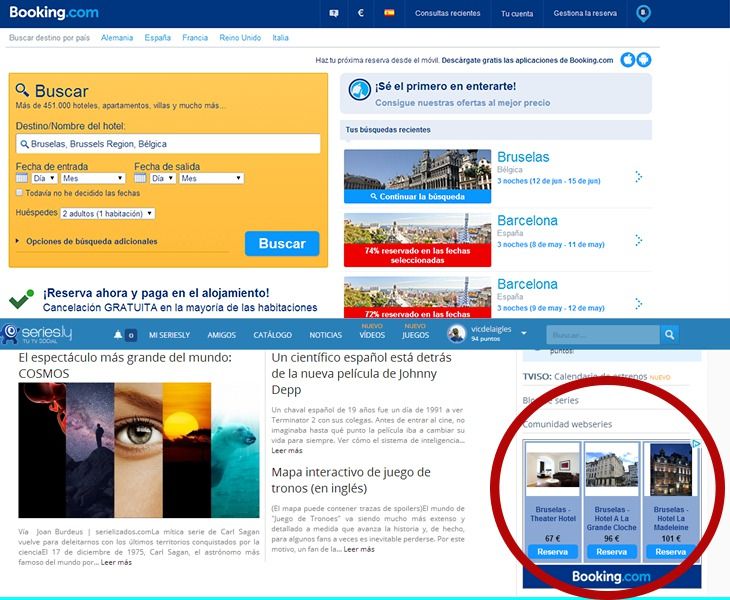Open Huéspedes 2 adultos dropdown

click(107, 213)
